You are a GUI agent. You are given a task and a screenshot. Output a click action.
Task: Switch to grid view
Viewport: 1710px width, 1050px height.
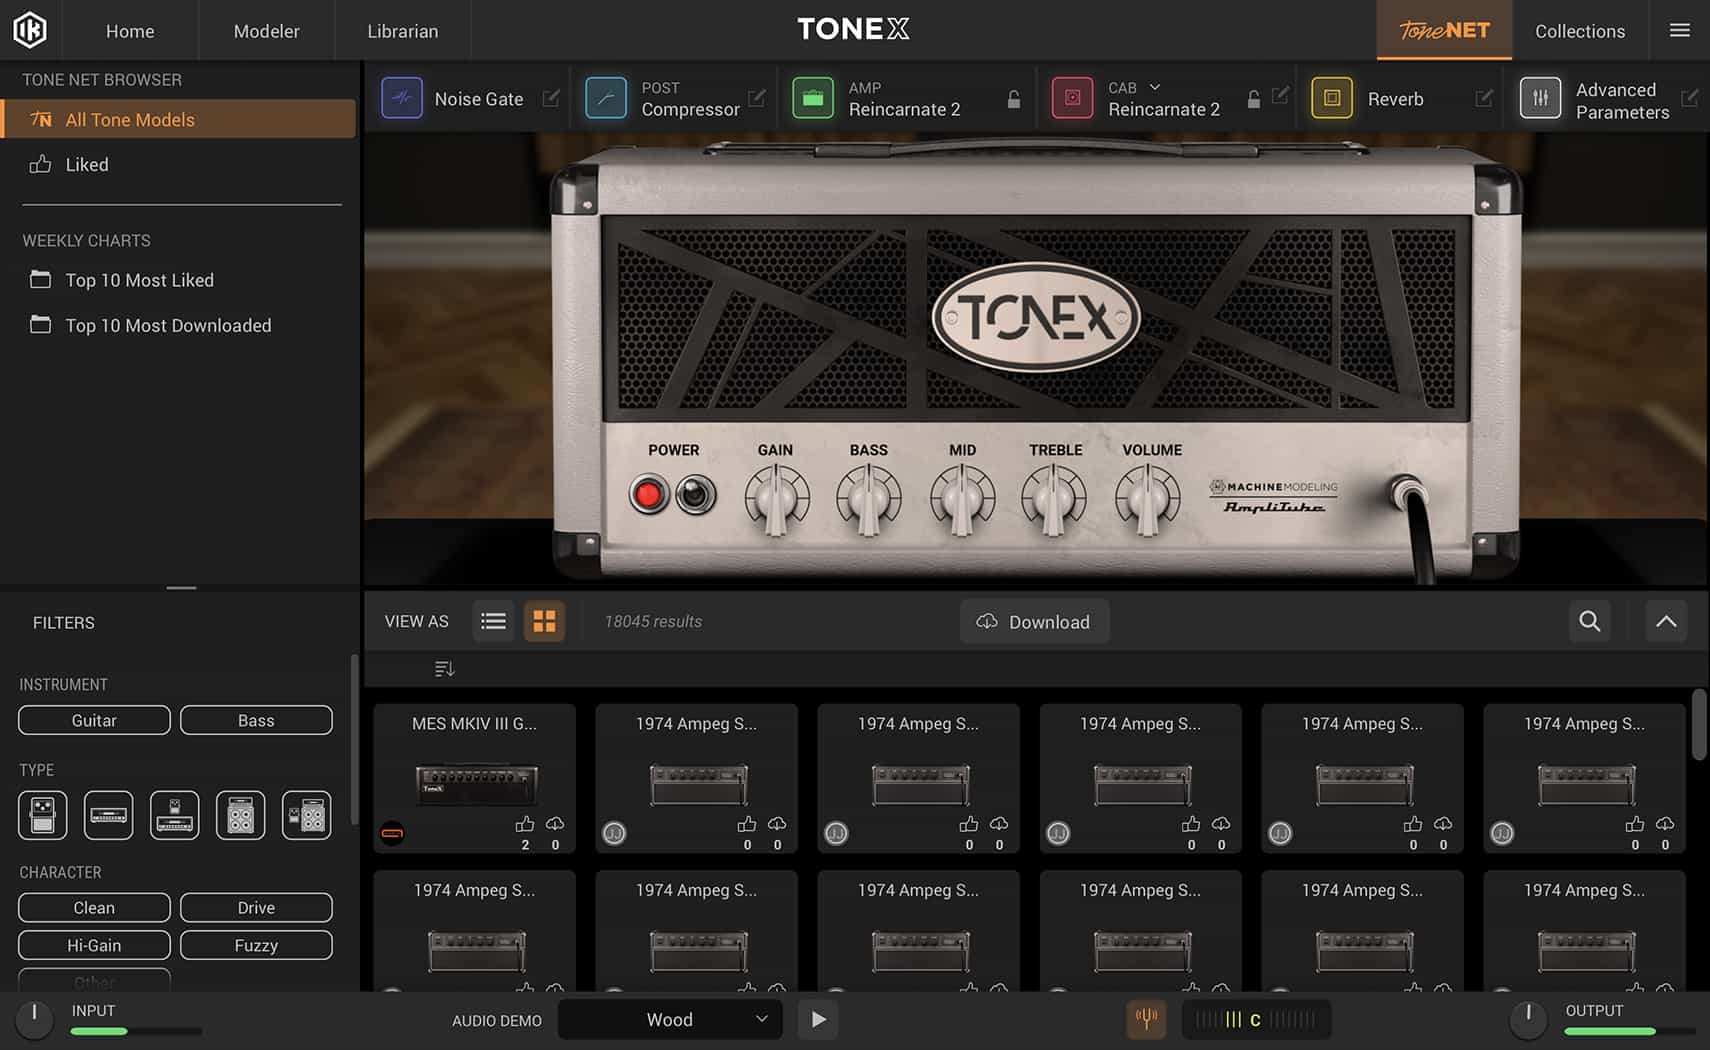click(544, 621)
